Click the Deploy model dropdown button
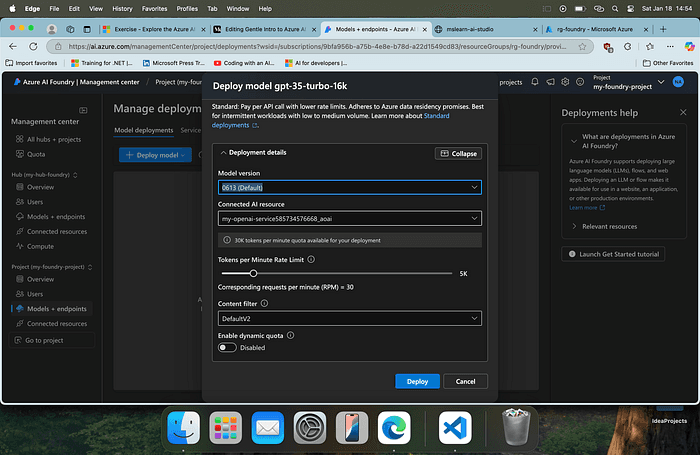The image size is (700, 455). (x=155, y=155)
